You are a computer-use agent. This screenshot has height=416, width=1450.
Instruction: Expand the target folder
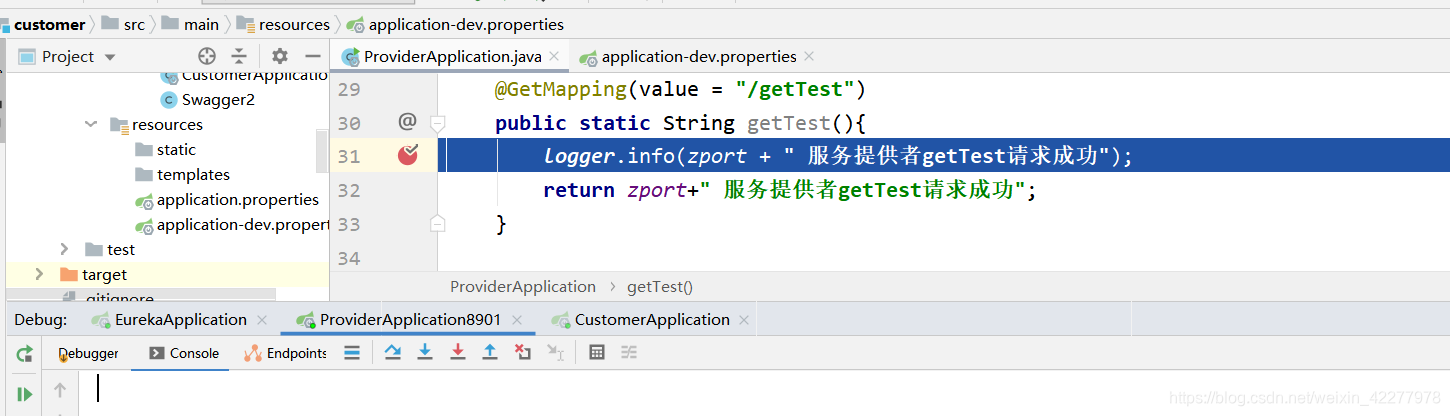39,274
